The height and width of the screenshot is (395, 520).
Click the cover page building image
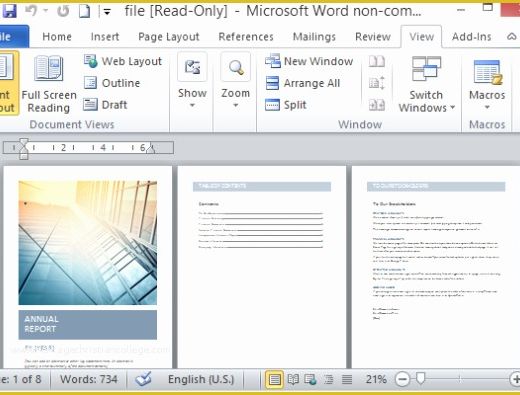88,243
